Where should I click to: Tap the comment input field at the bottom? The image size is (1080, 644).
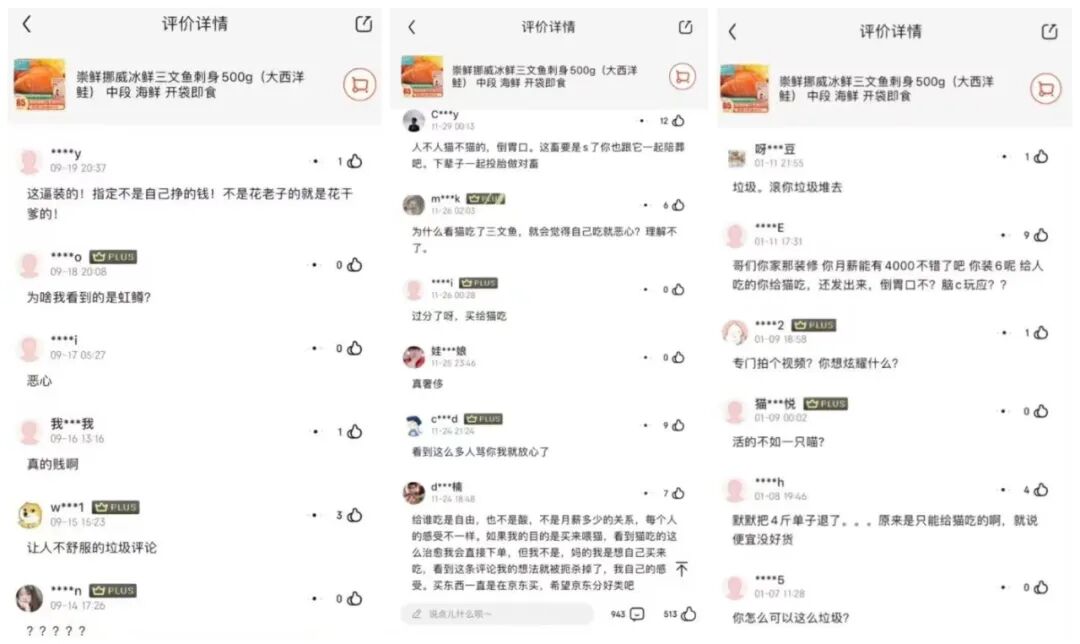point(497,614)
